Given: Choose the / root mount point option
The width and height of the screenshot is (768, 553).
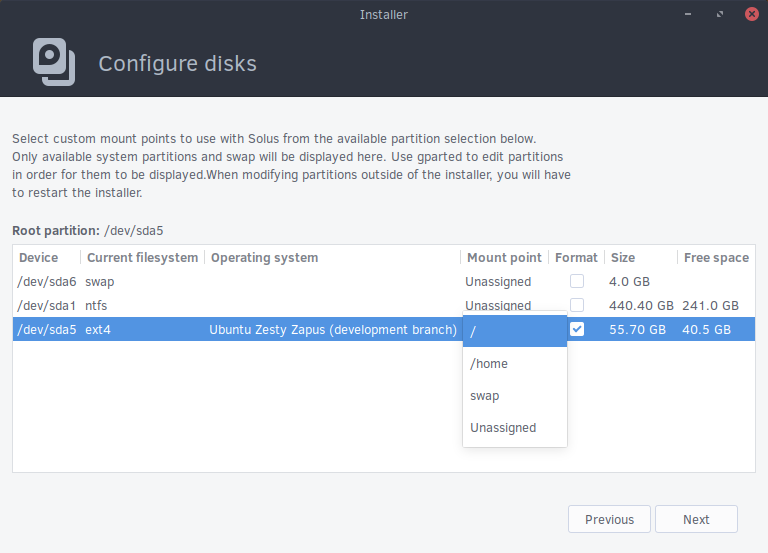Looking at the screenshot, I should point(515,331).
